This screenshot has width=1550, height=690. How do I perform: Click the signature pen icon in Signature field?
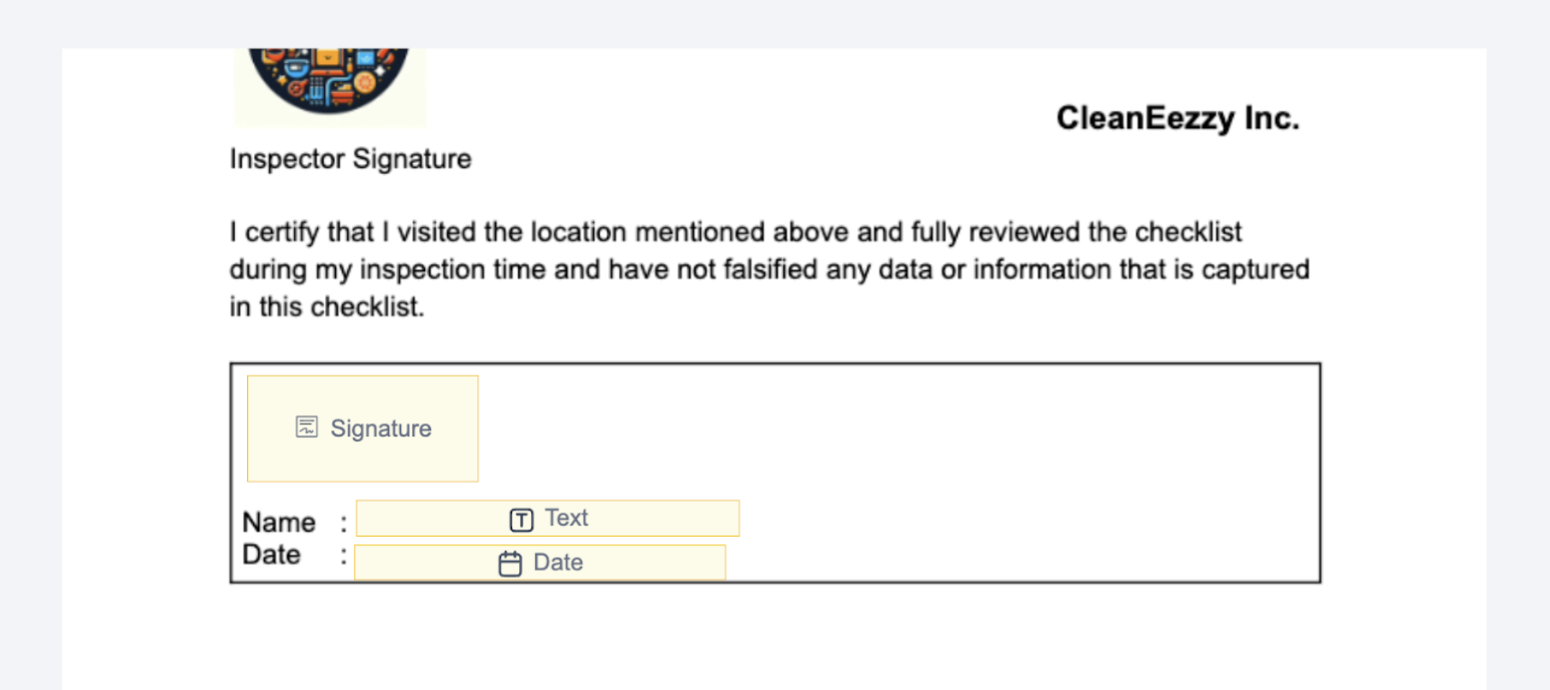(x=307, y=428)
